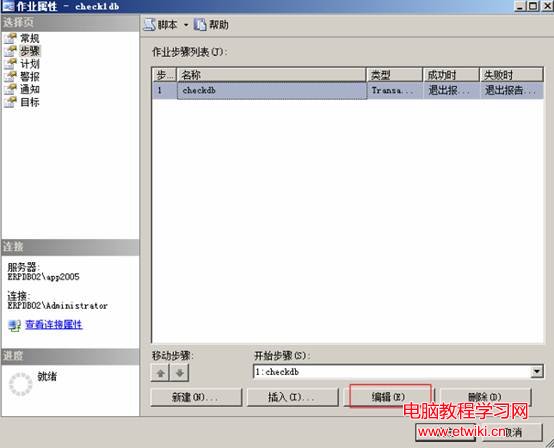Sort by the 成功时 column header
Image resolution: width=554 pixels, height=448 pixels.
click(x=451, y=75)
